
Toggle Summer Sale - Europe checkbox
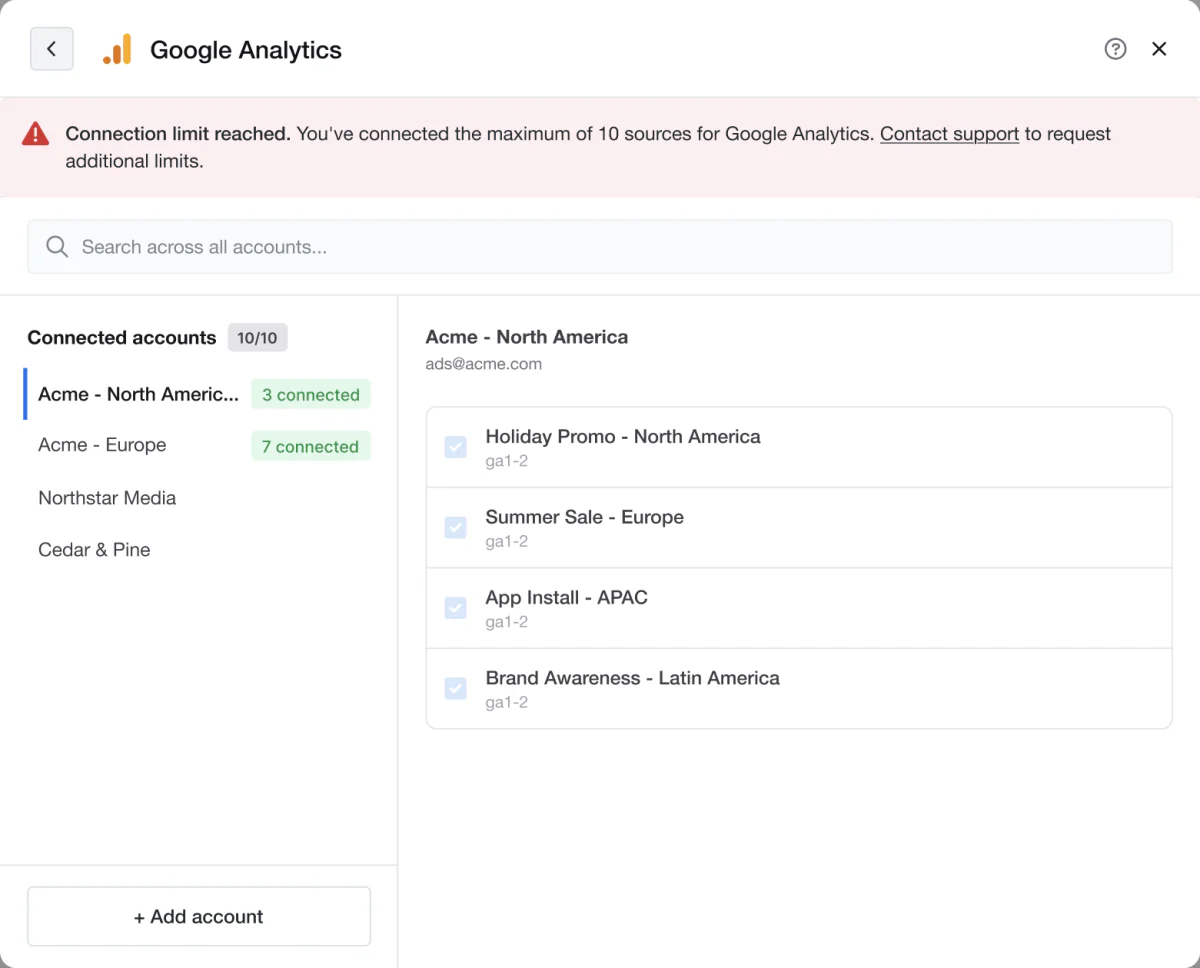click(x=455, y=527)
